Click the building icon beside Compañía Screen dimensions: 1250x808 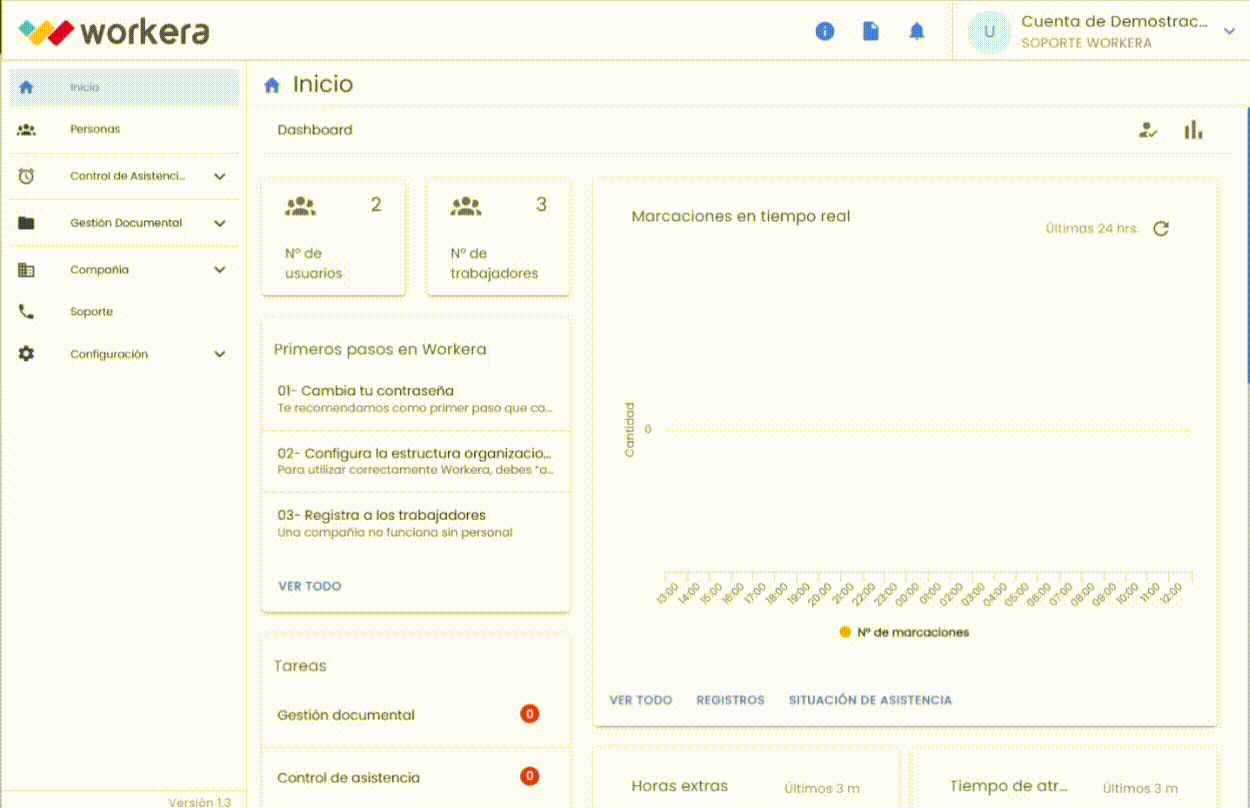(26, 270)
